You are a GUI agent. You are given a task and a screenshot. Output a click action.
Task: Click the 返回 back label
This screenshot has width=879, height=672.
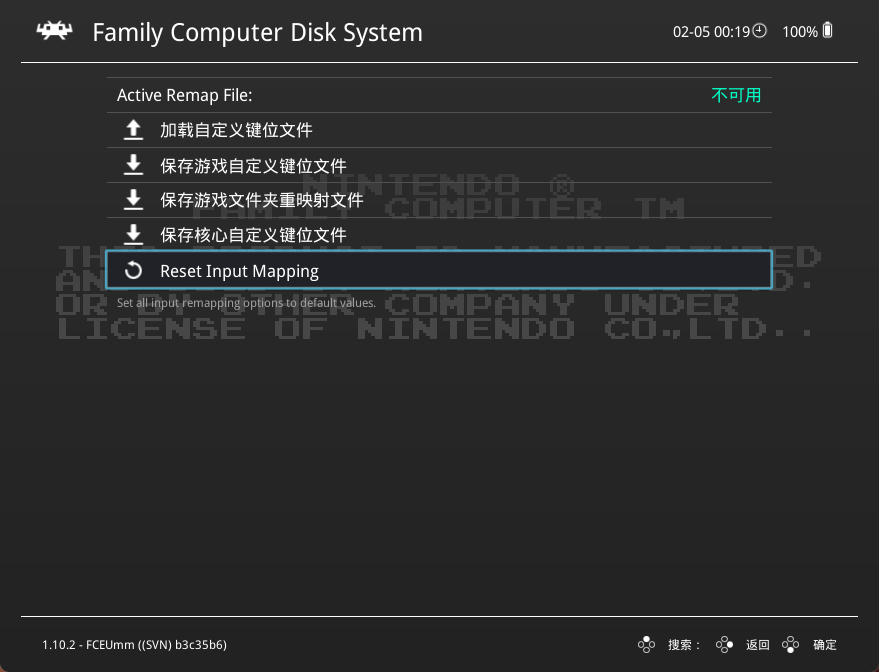757,645
